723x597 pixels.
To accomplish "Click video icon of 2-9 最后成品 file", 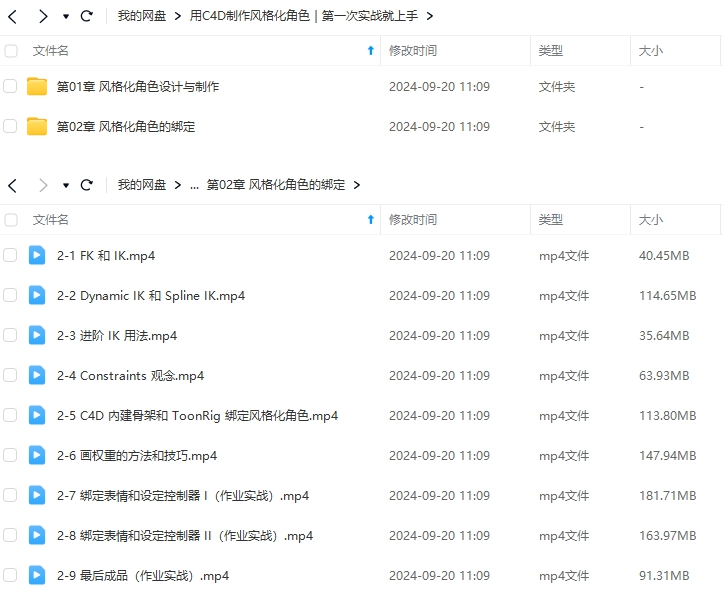I will 37,575.
